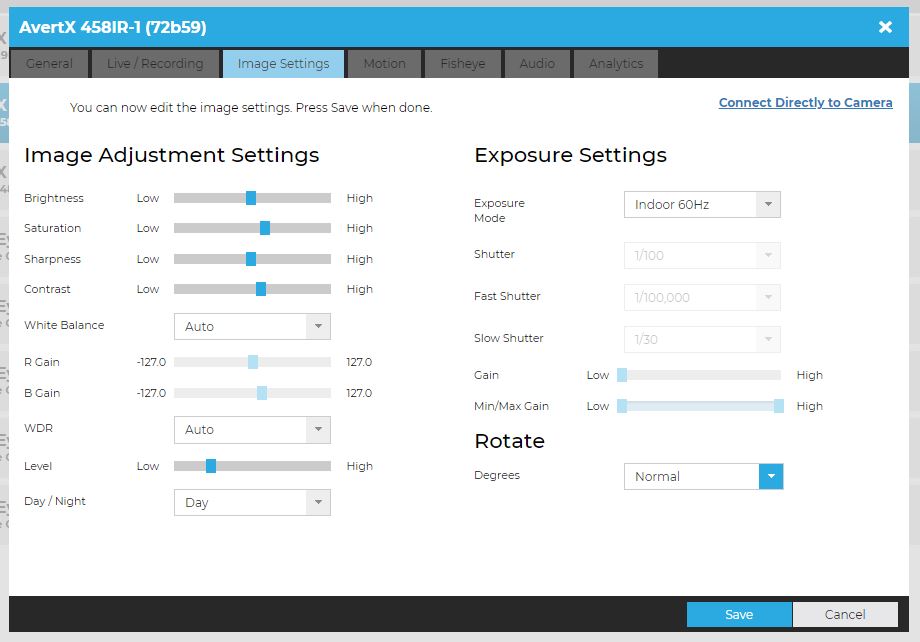920x642 pixels.
Task: Click the B Gain '127.0' maximum value
Action: pyautogui.click(x=359, y=393)
